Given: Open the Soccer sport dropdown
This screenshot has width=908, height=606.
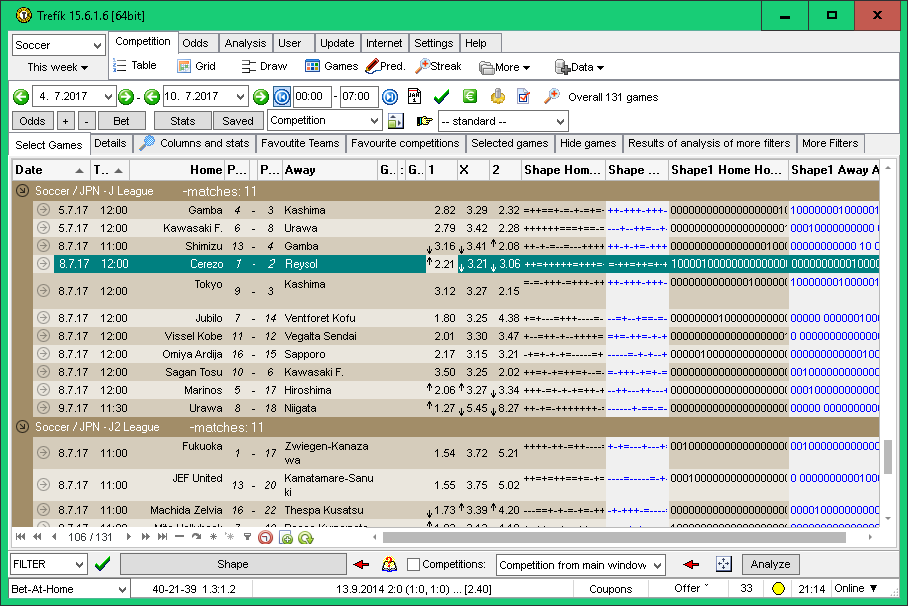Looking at the screenshot, I should pyautogui.click(x=58, y=46).
